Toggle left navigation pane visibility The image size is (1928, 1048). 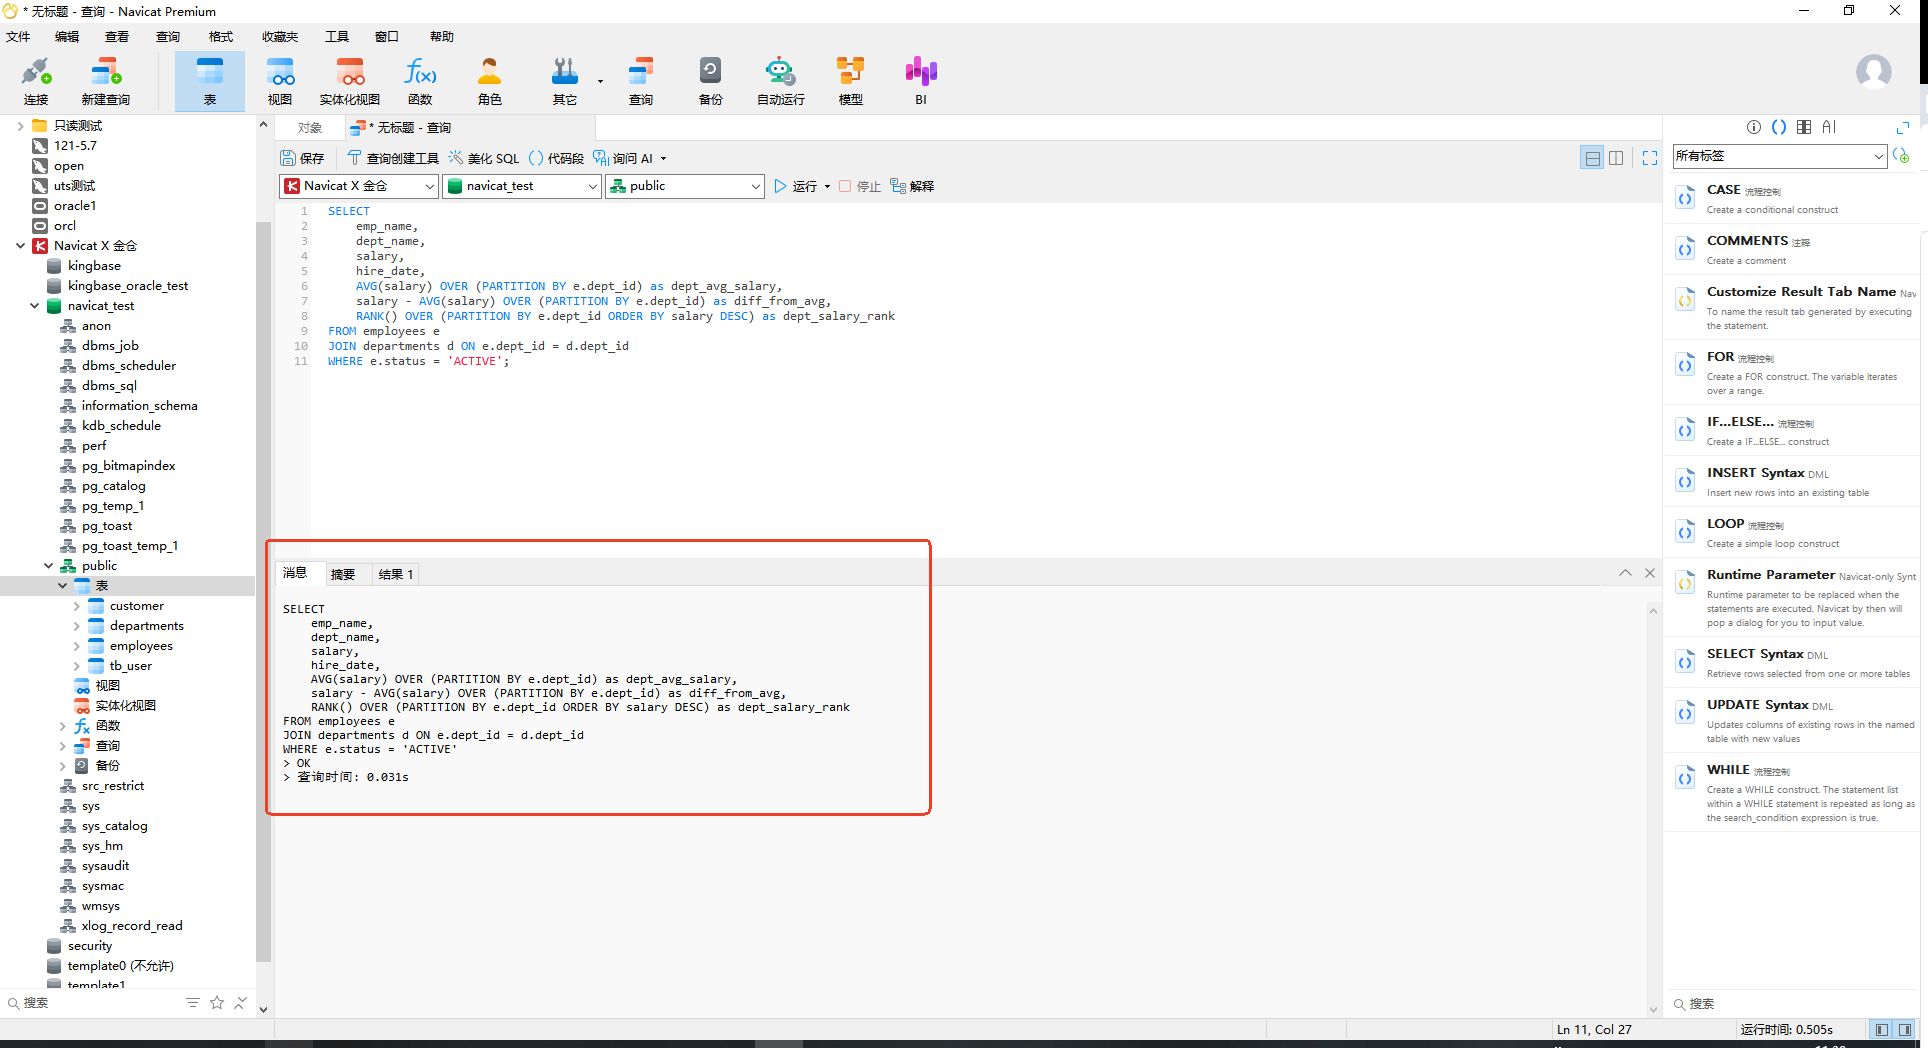1881,1029
